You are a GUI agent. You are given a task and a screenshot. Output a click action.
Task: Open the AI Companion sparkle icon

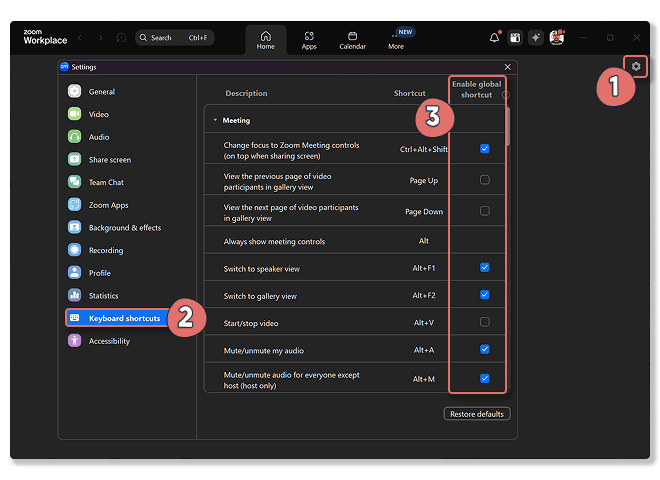(535, 37)
